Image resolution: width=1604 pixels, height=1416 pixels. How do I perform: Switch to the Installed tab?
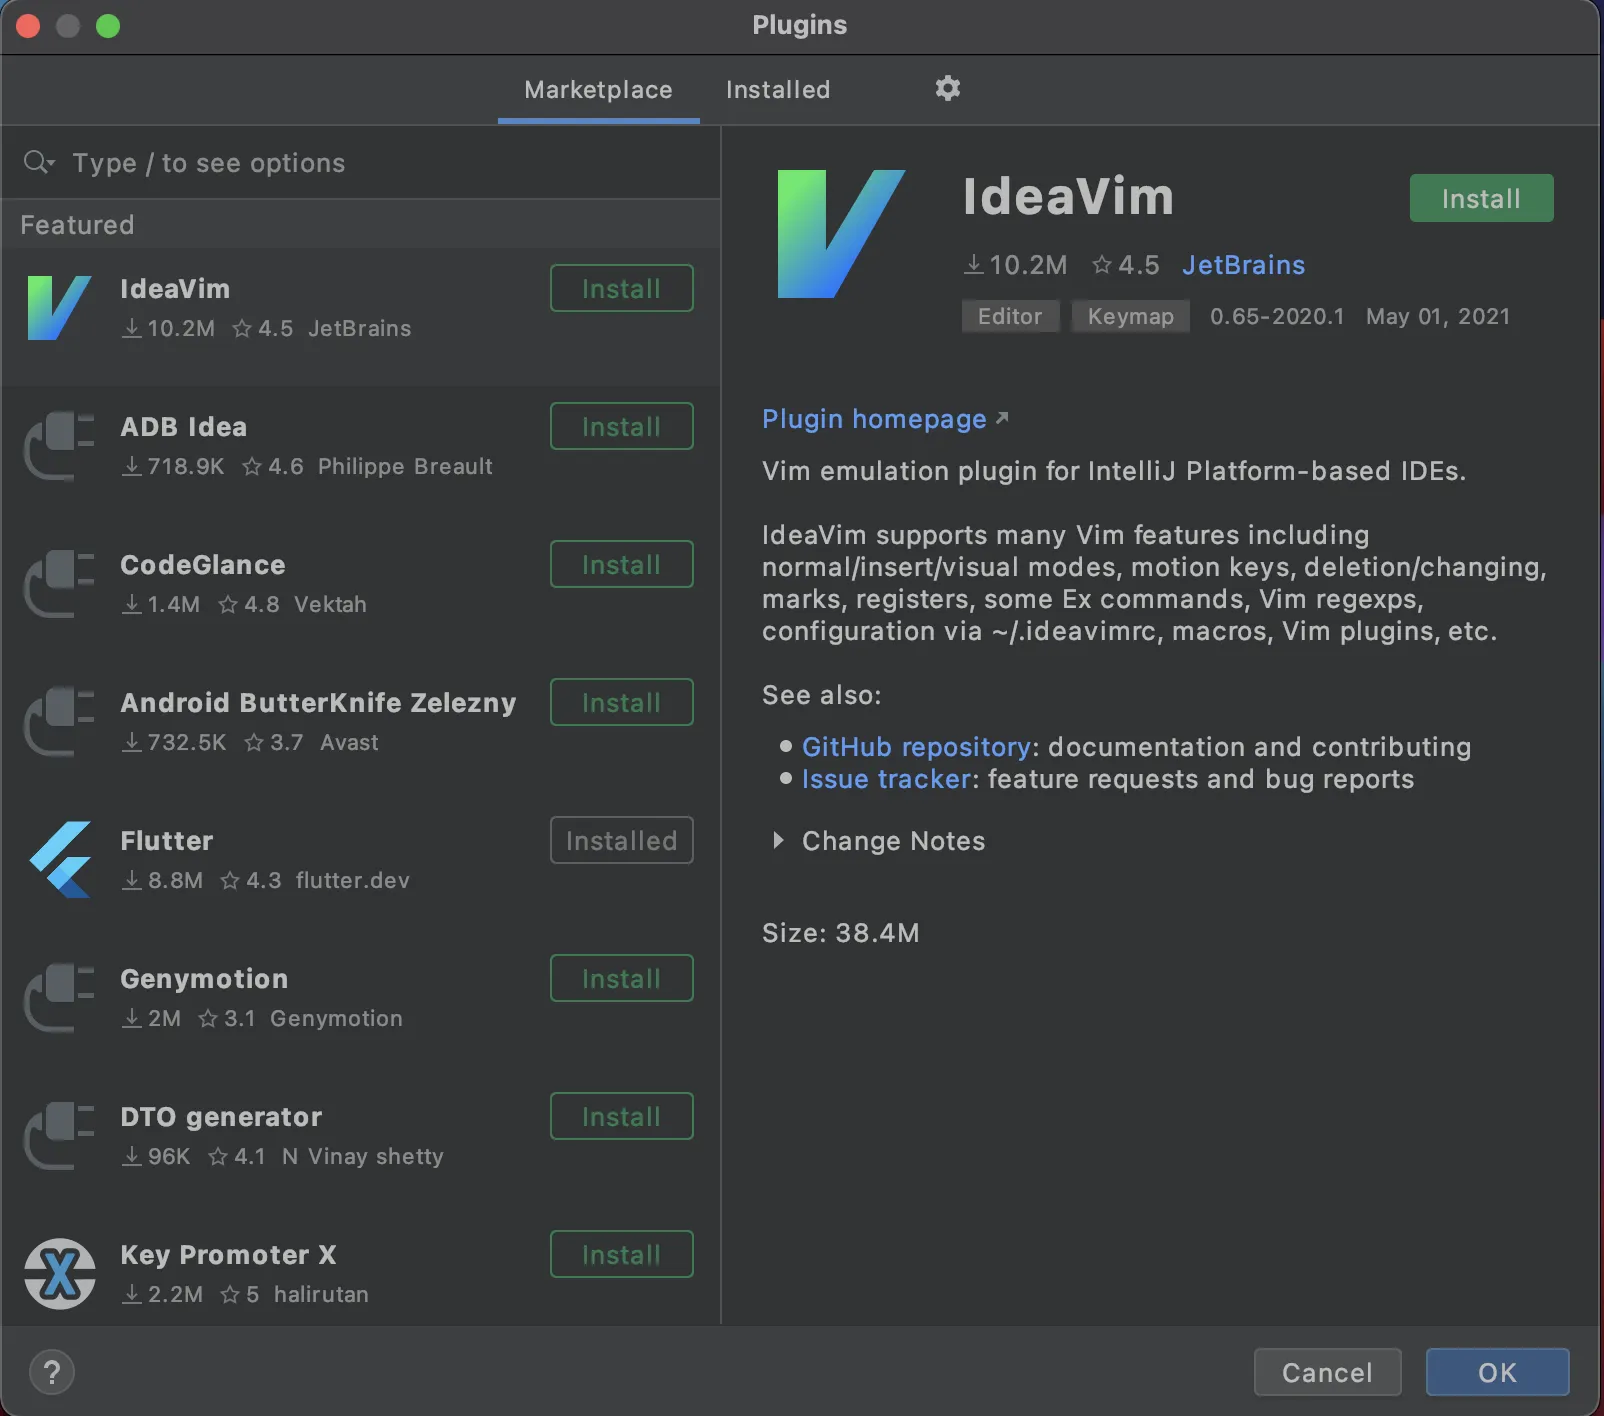coord(777,90)
